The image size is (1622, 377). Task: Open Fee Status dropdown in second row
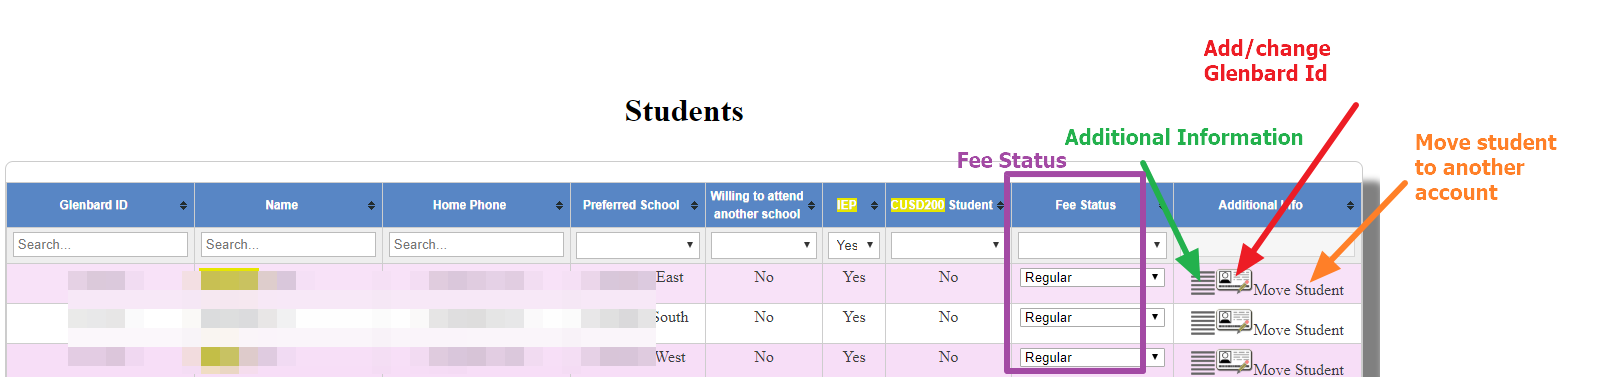tap(1092, 317)
